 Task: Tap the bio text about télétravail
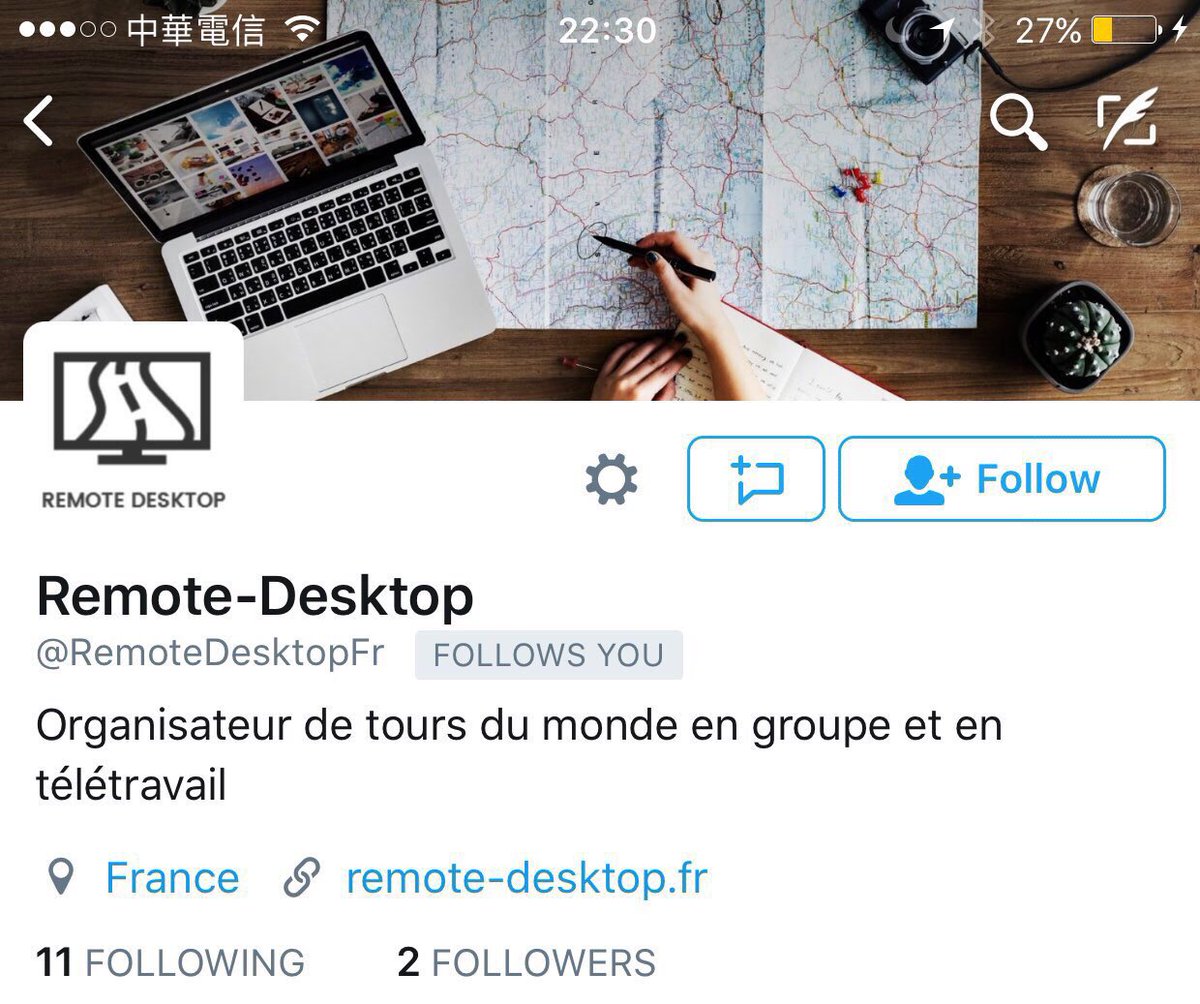pyautogui.click(x=519, y=755)
